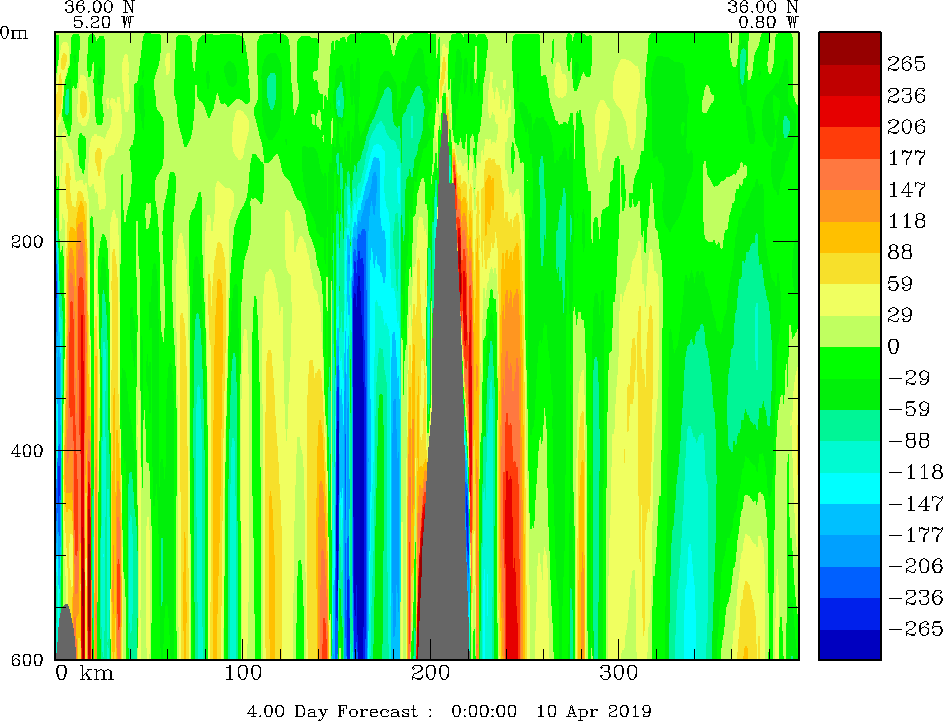This screenshot has width=943, height=721.
Task: Click the 200 depth axis label
Action: (x=27, y=242)
